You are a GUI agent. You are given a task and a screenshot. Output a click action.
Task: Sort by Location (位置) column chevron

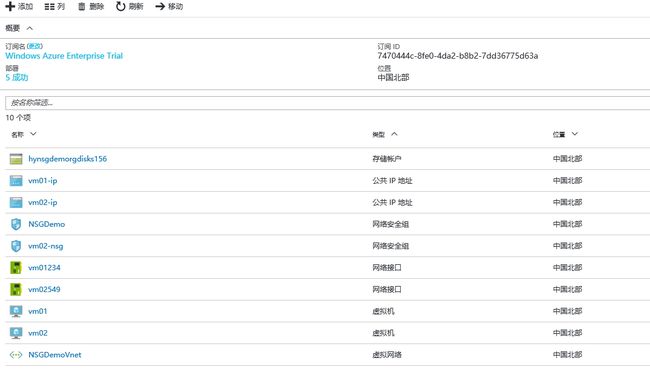(x=575, y=134)
